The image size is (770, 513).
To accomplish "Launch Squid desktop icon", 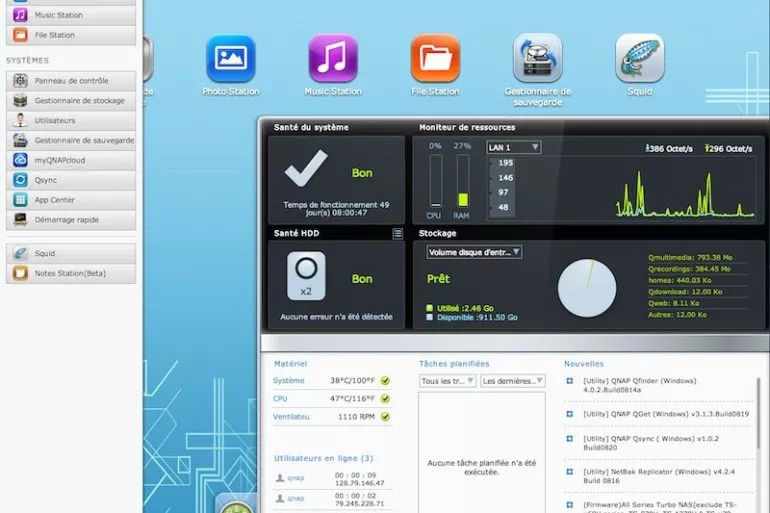I will tap(640, 59).
